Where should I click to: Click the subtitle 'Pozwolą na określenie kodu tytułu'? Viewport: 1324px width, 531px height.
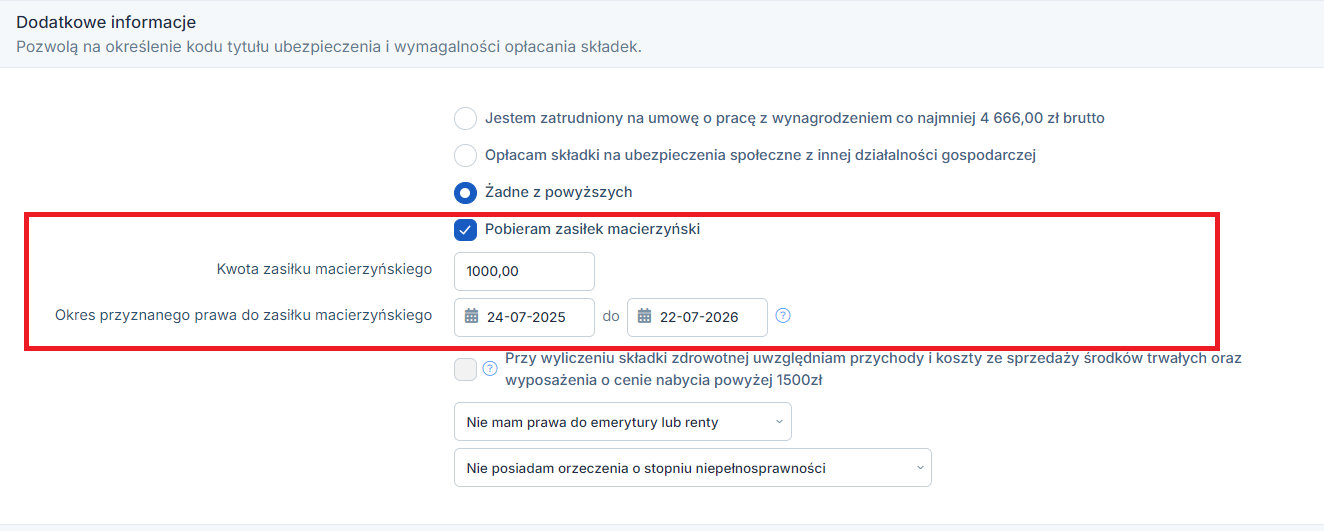[329, 46]
